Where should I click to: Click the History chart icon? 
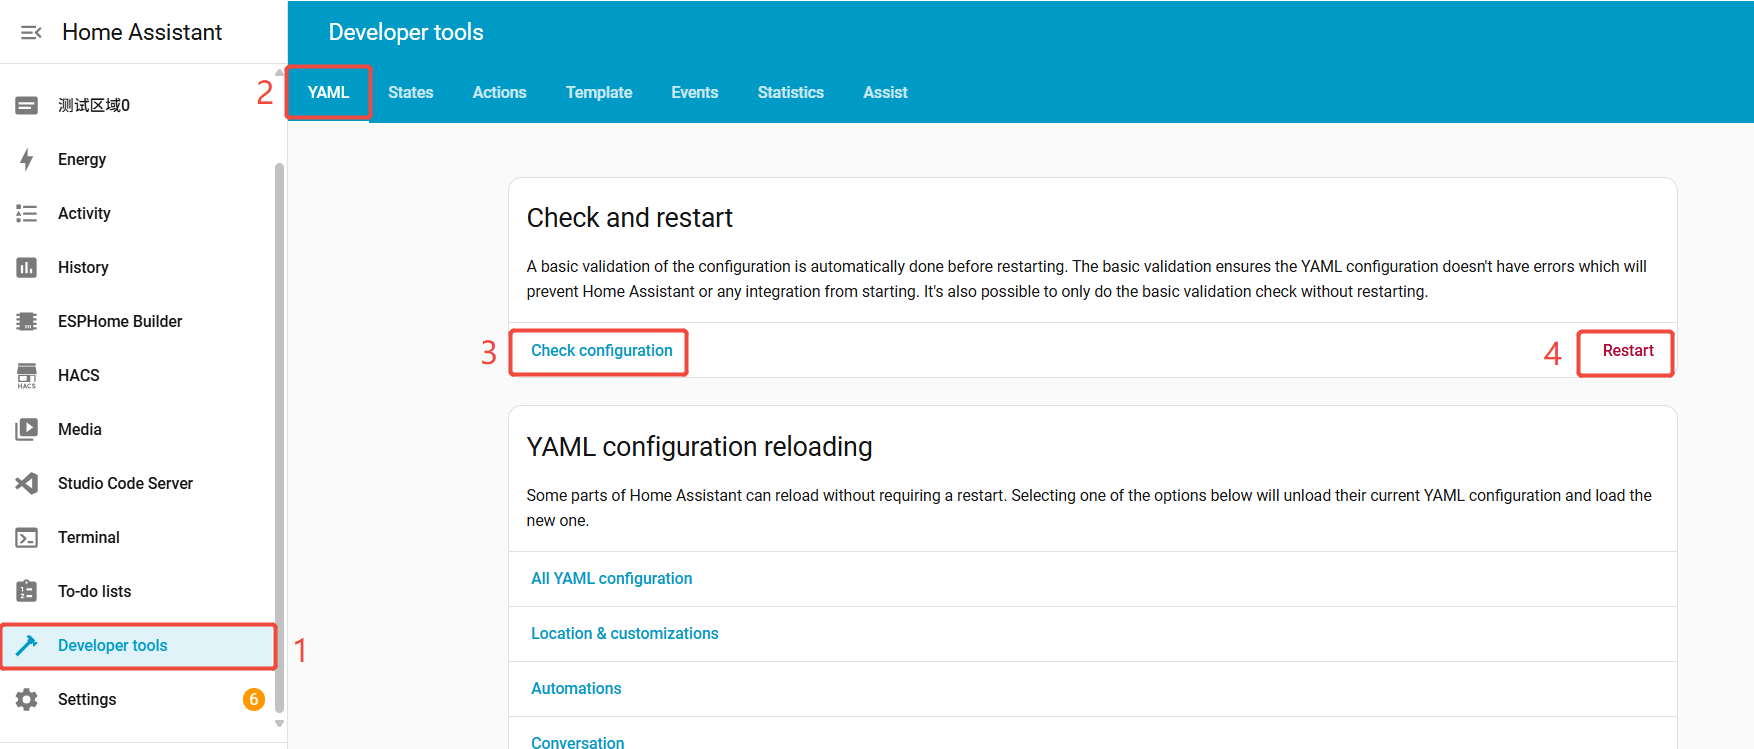[27, 267]
